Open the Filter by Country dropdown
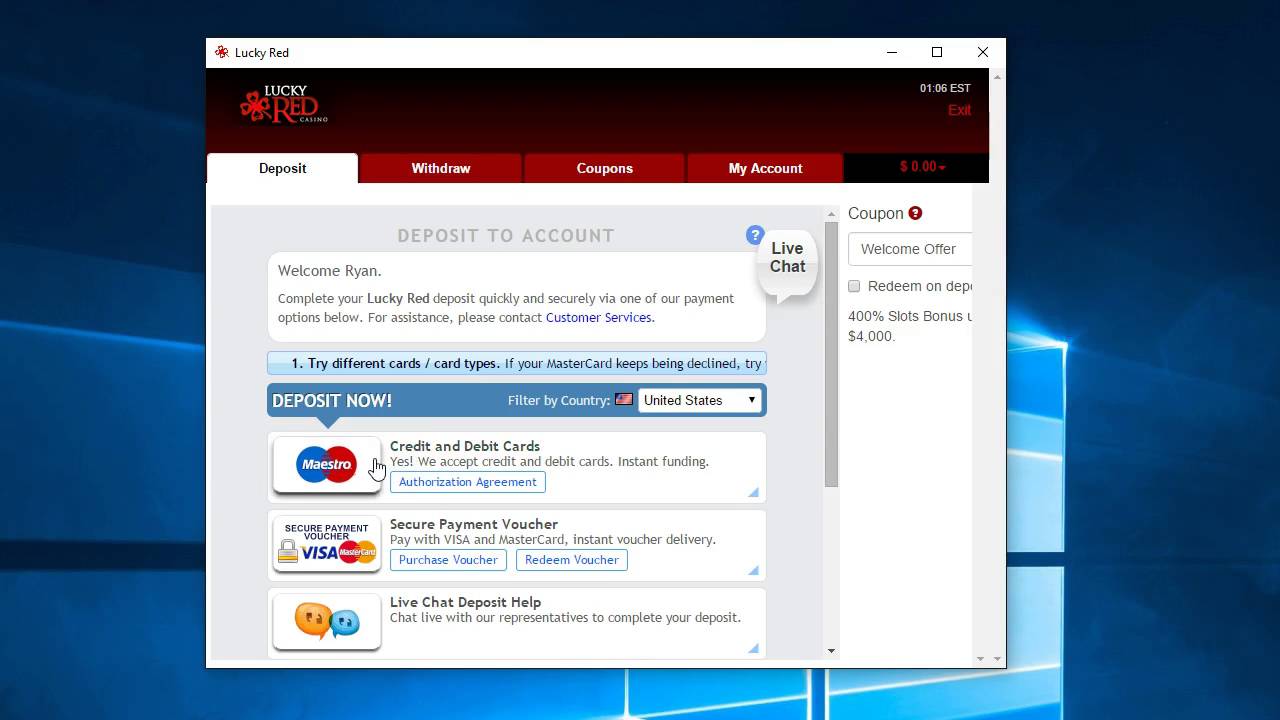This screenshot has height=720, width=1280. click(700, 400)
